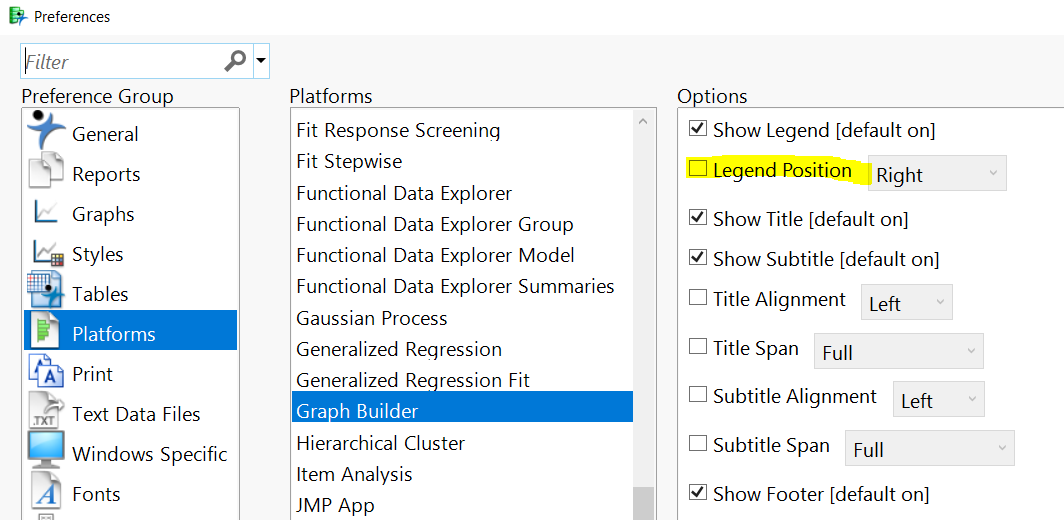The image size is (1064, 520).
Task: Open the Graphs preference group icon
Action: click(x=46, y=213)
